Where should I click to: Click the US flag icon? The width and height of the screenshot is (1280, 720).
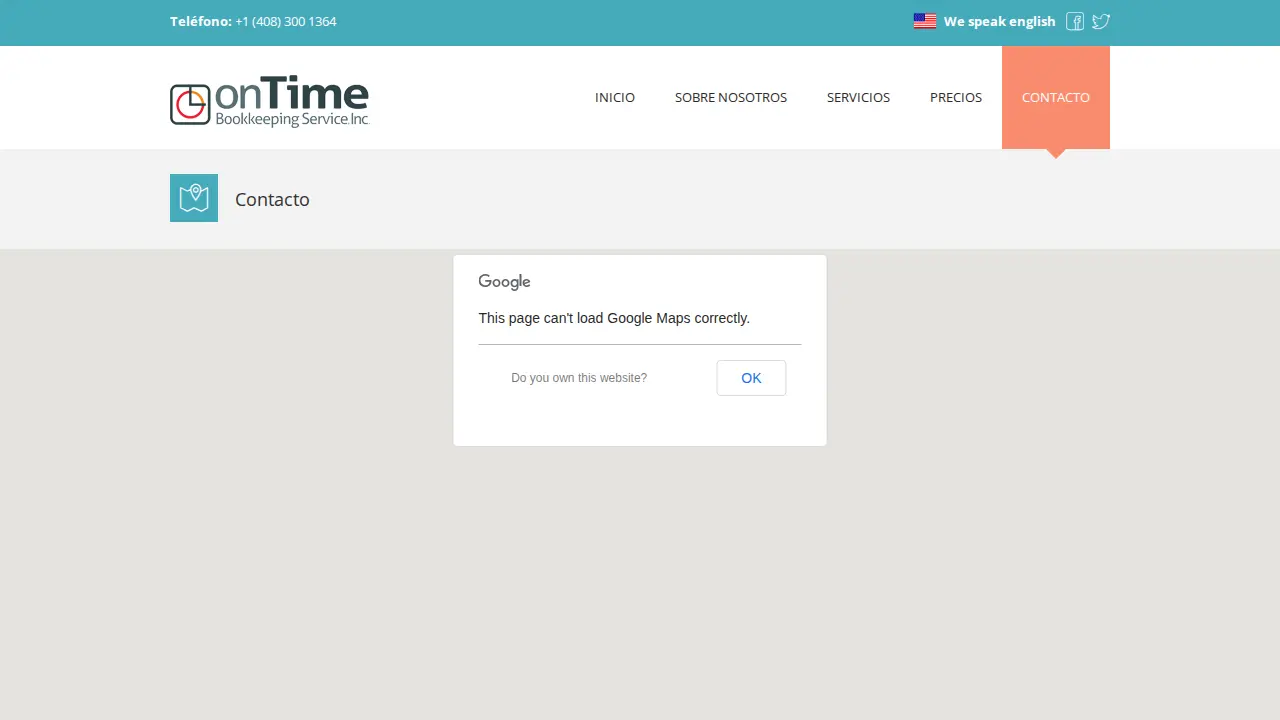point(925,21)
